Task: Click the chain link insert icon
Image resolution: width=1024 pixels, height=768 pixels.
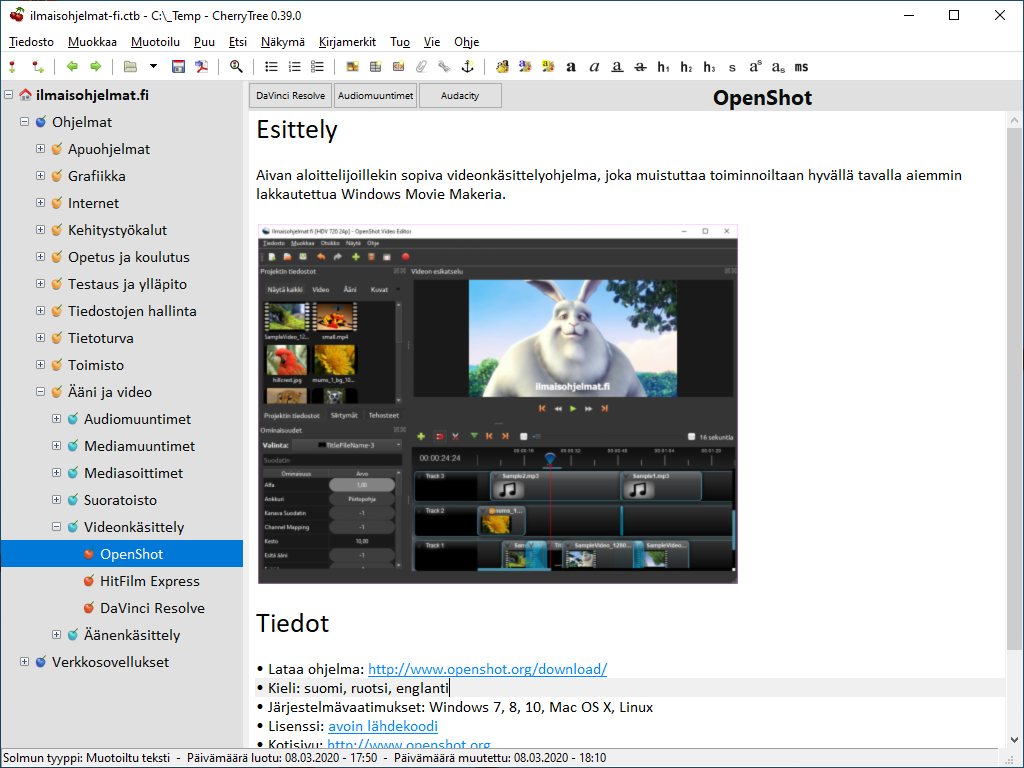Action: 444,67
